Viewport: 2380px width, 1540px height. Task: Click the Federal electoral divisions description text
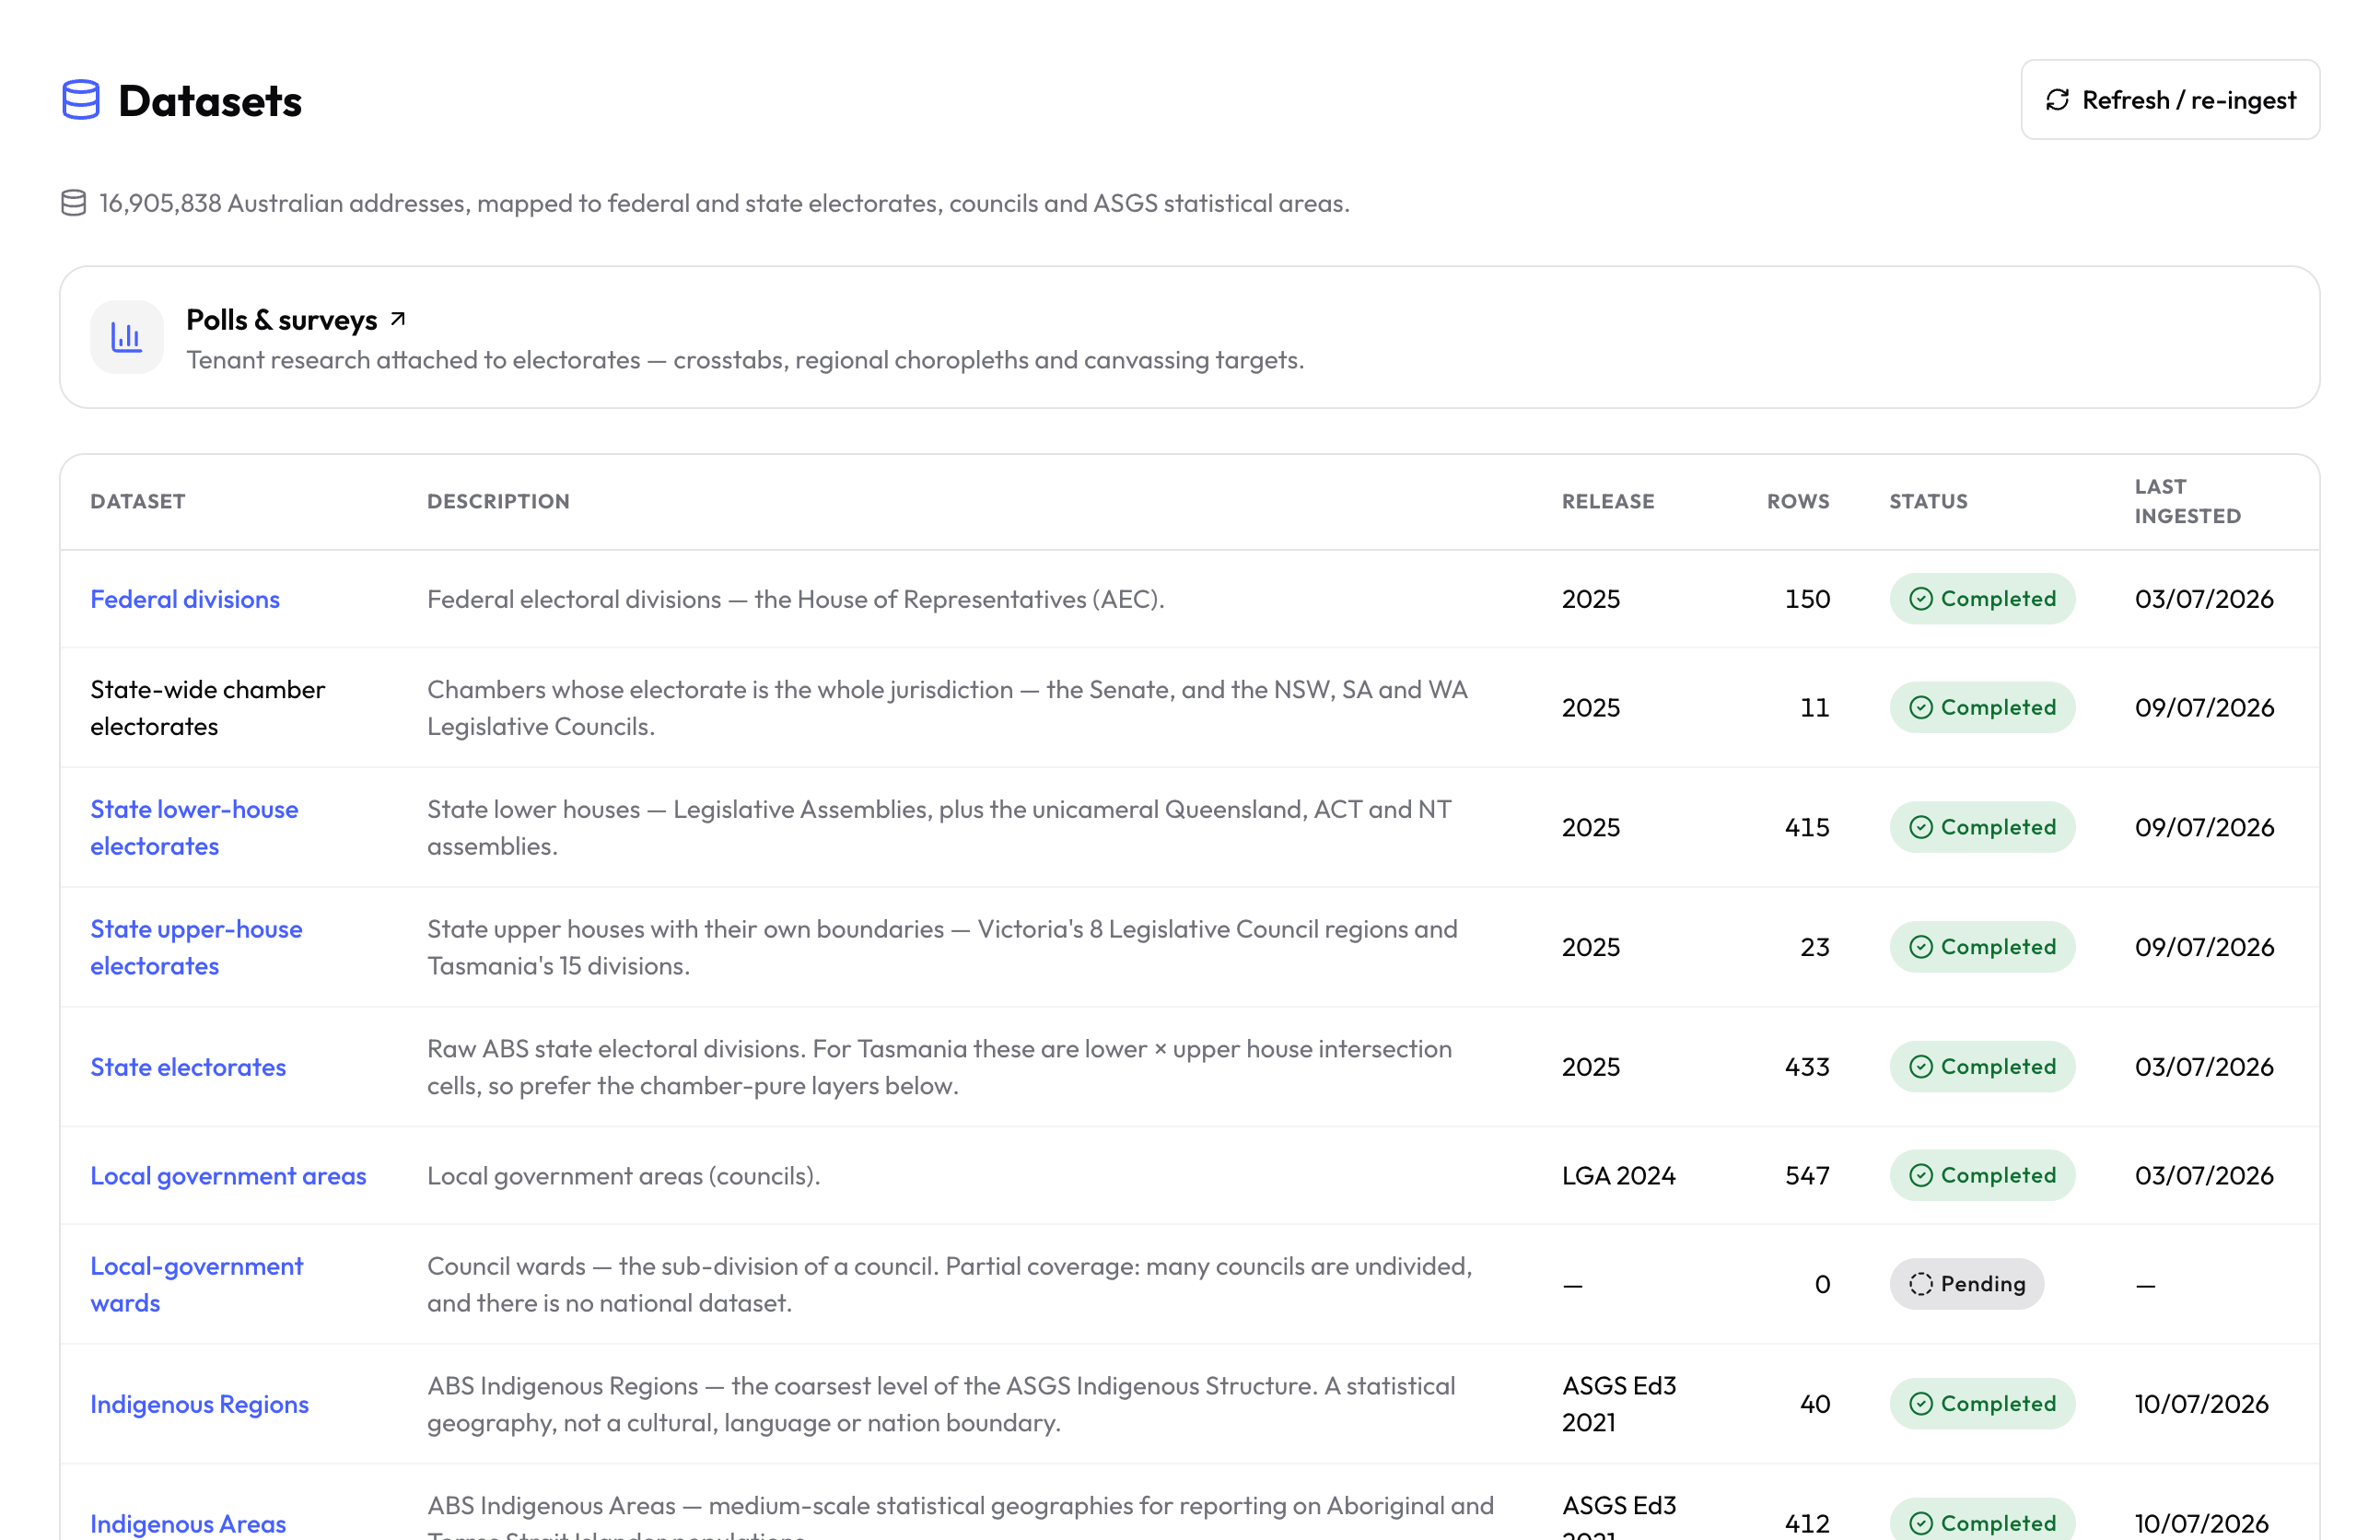[795, 599]
